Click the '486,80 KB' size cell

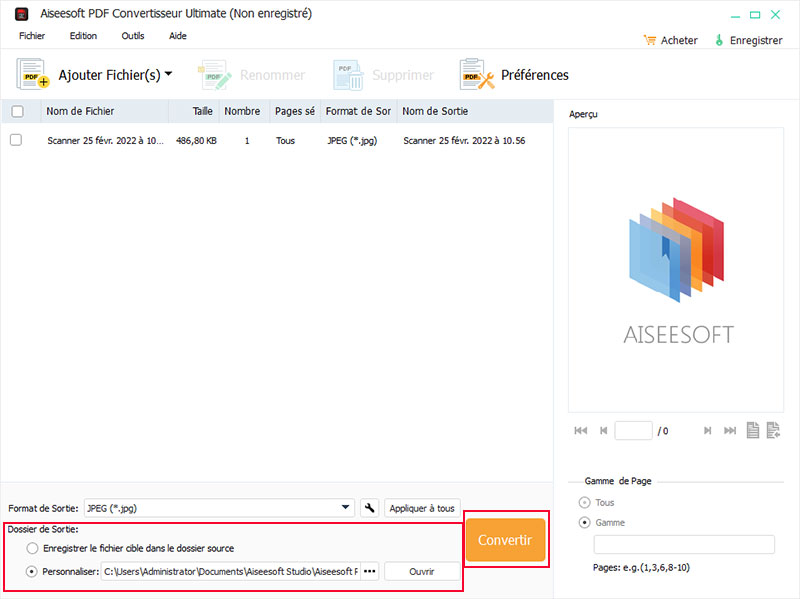[196, 140]
